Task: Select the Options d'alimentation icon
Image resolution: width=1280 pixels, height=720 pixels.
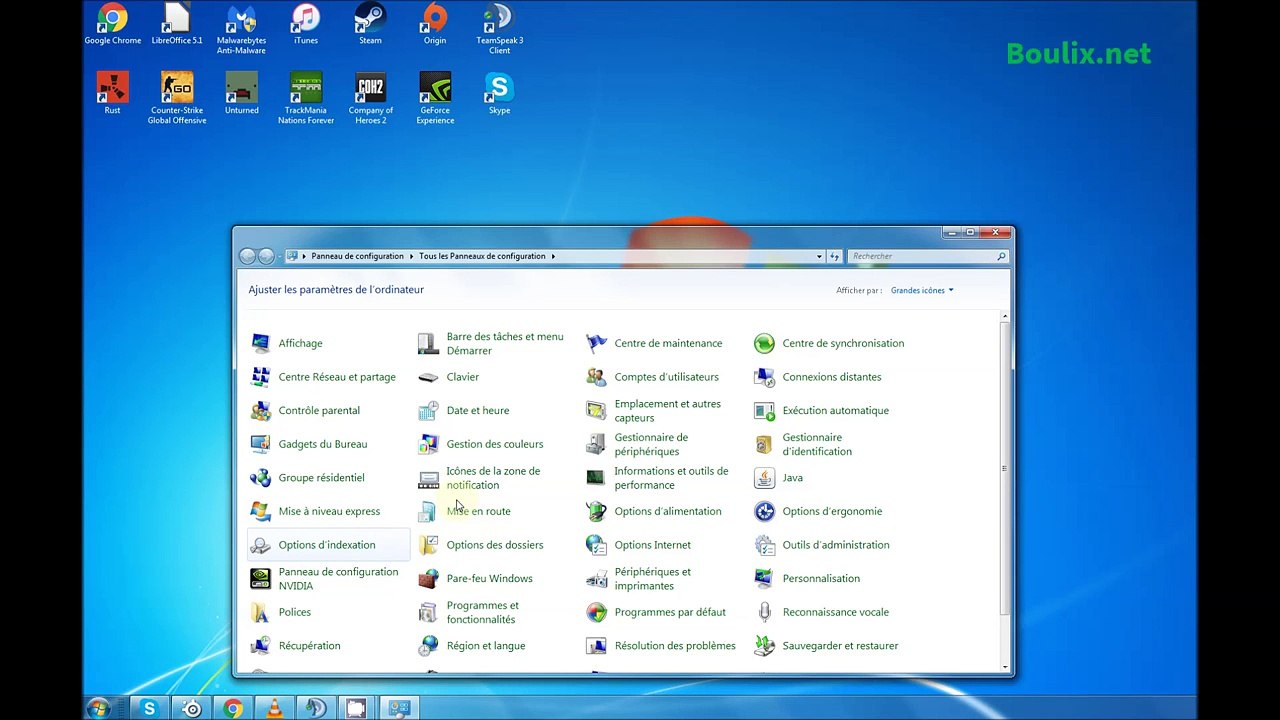Action: coord(597,511)
